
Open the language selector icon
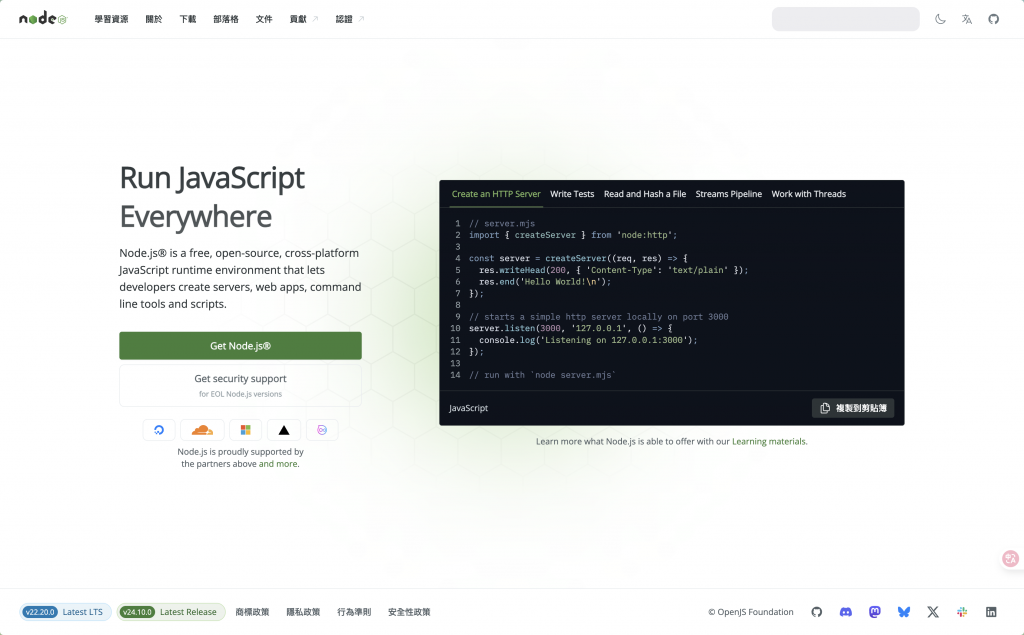tap(967, 19)
